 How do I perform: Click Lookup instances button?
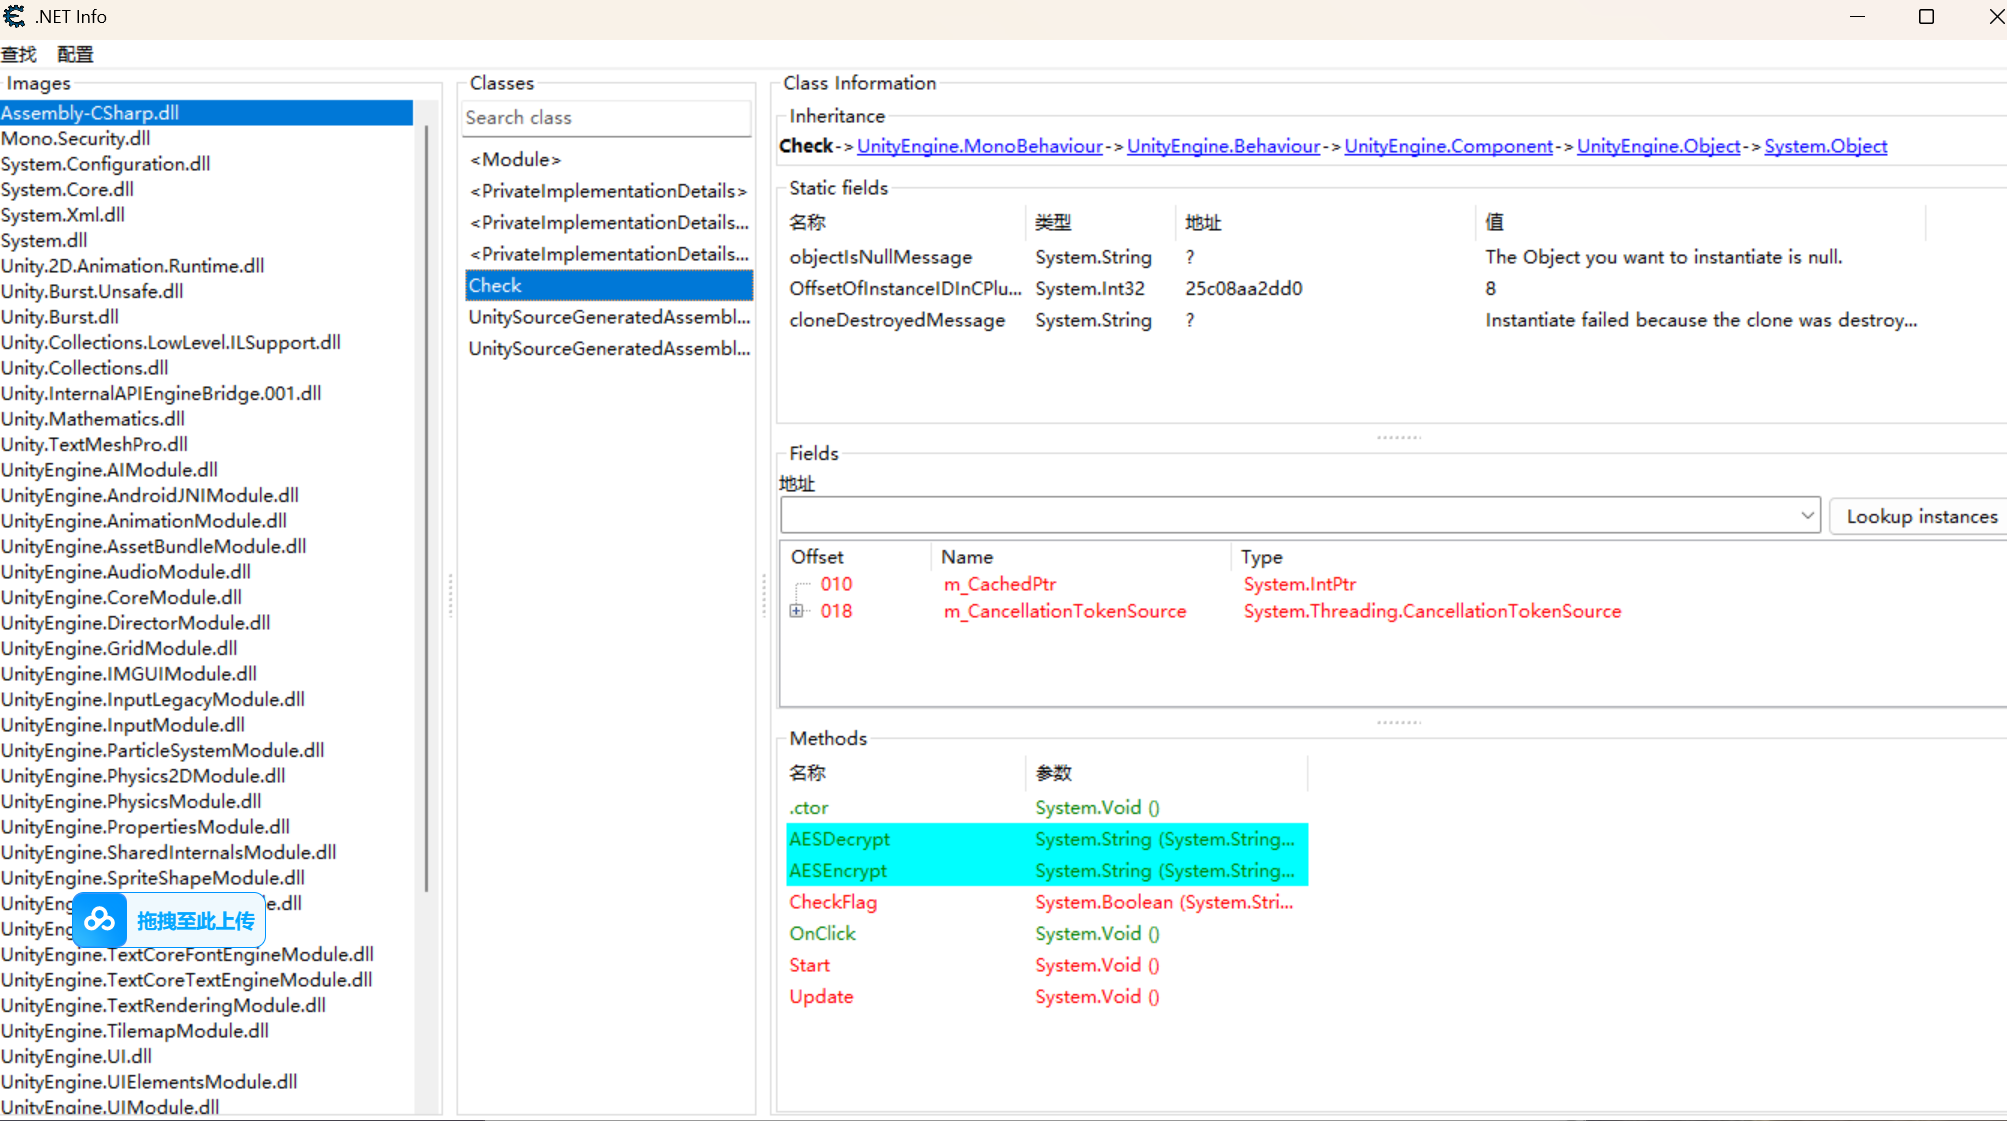pyautogui.click(x=1920, y=516)
